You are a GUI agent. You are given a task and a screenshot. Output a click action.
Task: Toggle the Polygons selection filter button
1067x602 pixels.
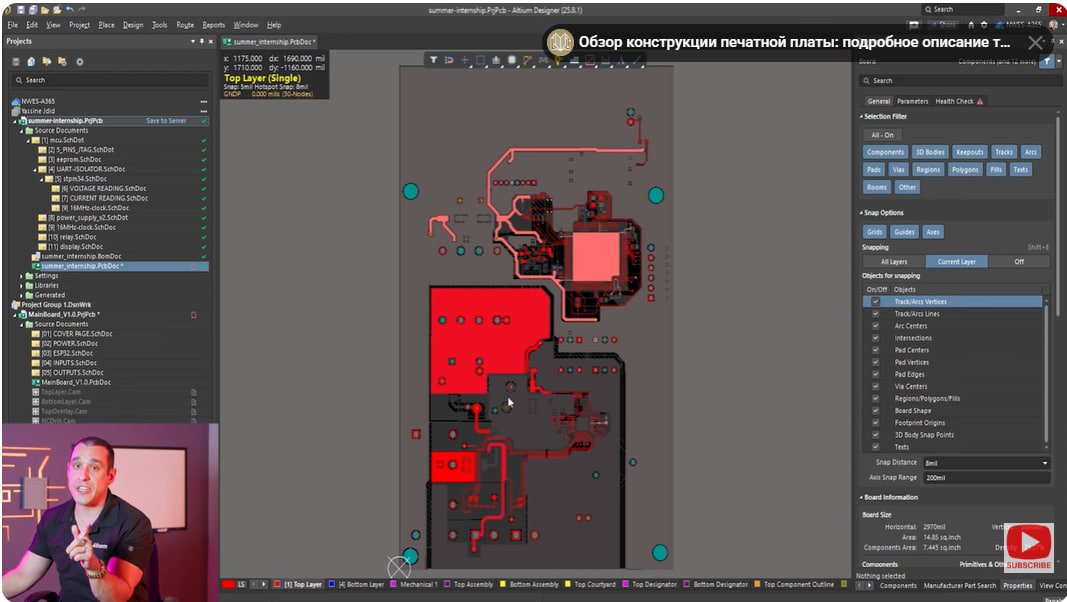(x=965, y=170)
